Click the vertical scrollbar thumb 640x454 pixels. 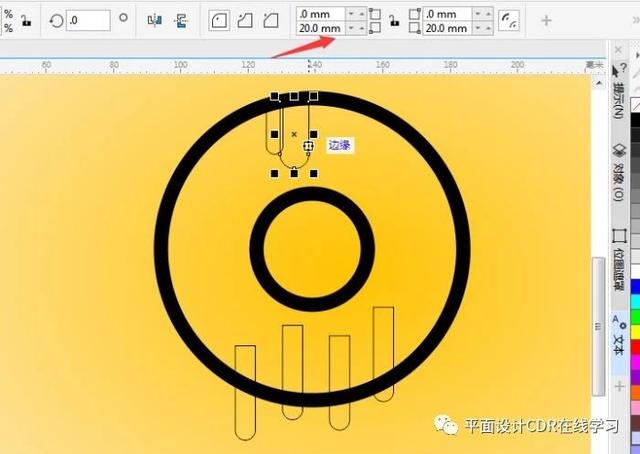pyautogui.click(x=599, y=326)
